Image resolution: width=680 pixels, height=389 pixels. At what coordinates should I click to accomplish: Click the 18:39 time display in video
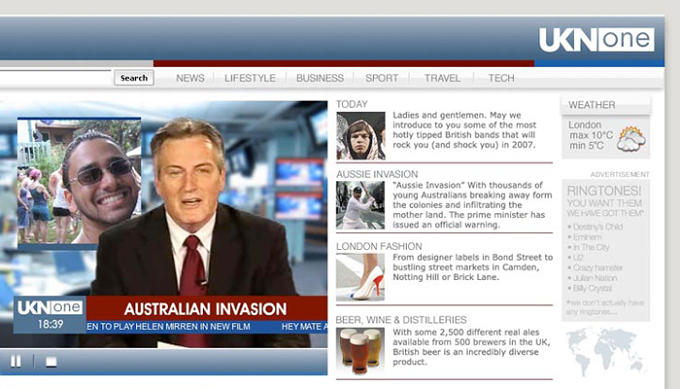[50, 324]
